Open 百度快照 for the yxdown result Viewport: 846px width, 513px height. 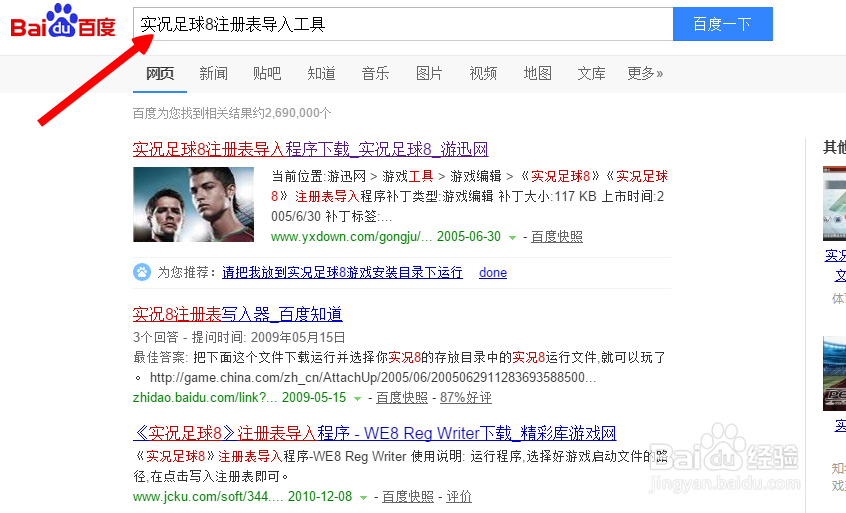pyautogui.click(x=557, y=237)
